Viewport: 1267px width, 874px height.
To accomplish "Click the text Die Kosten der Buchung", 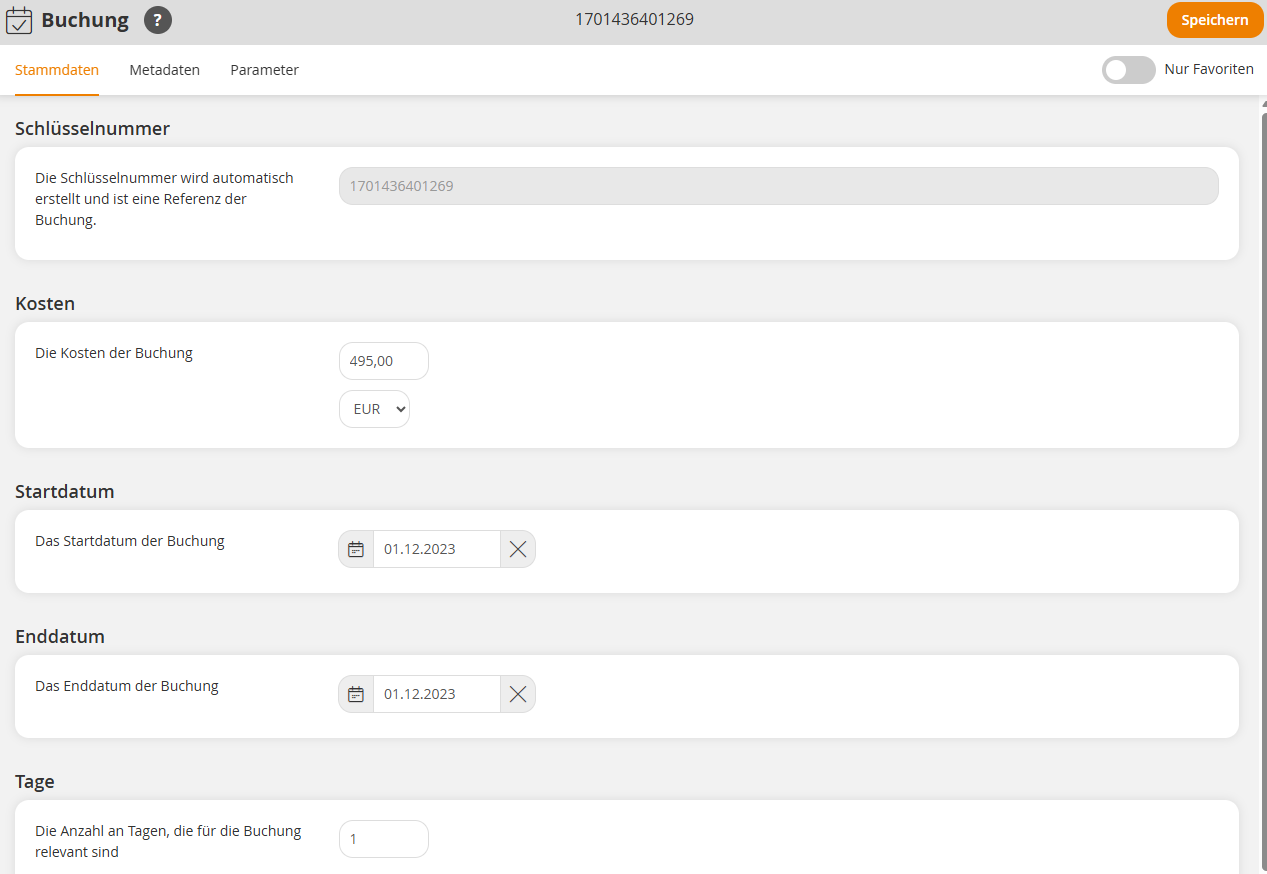I will pos(114,353).
